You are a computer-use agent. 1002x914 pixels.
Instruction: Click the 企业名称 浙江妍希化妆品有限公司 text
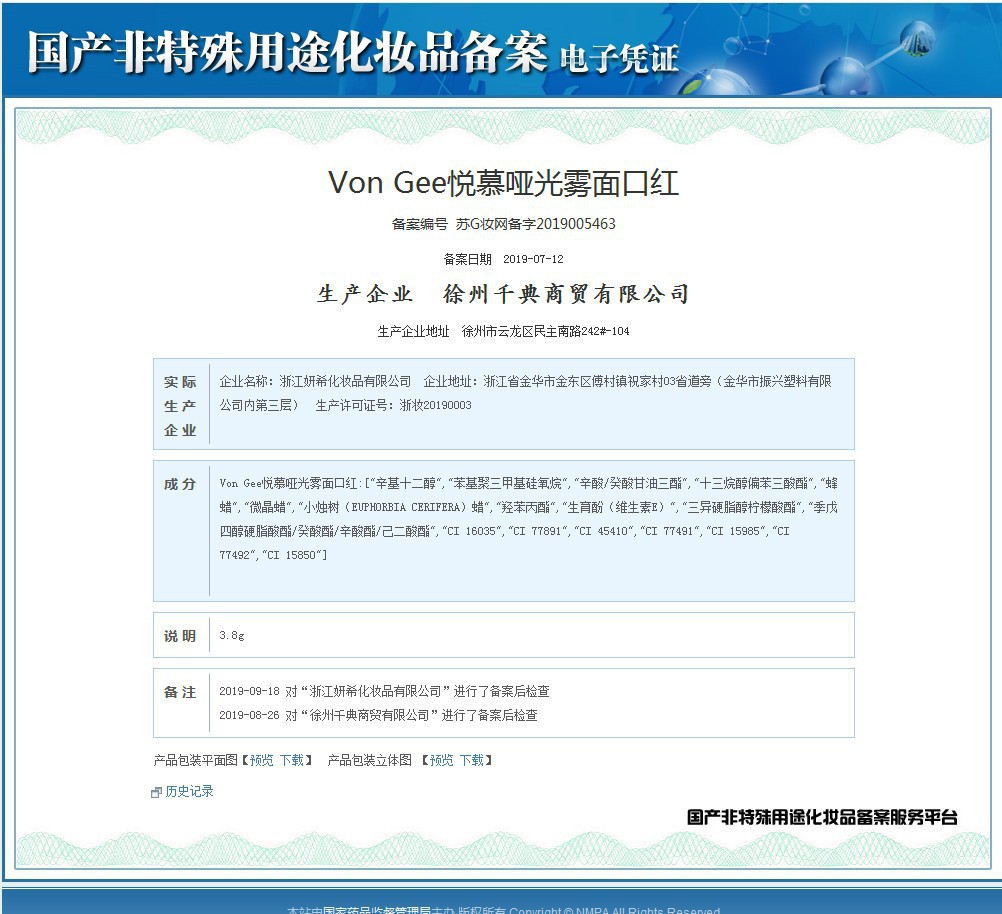coord(315,381)
